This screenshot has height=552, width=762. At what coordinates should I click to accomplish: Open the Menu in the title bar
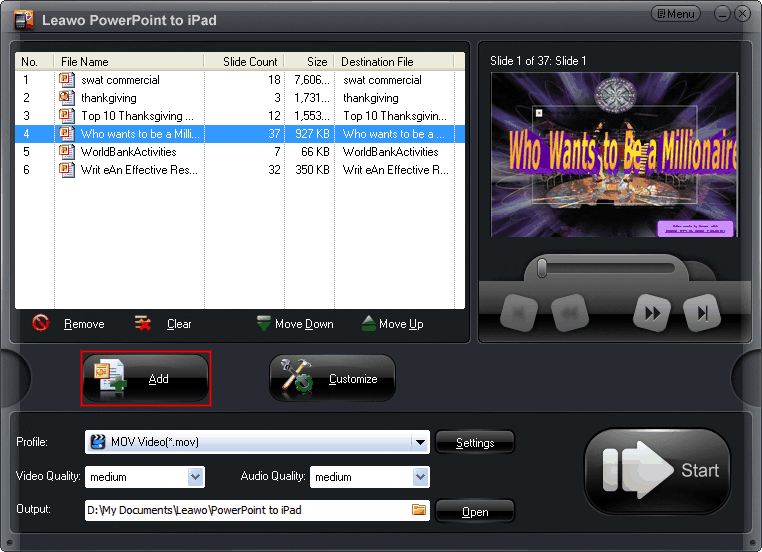(x=676, y=14)
